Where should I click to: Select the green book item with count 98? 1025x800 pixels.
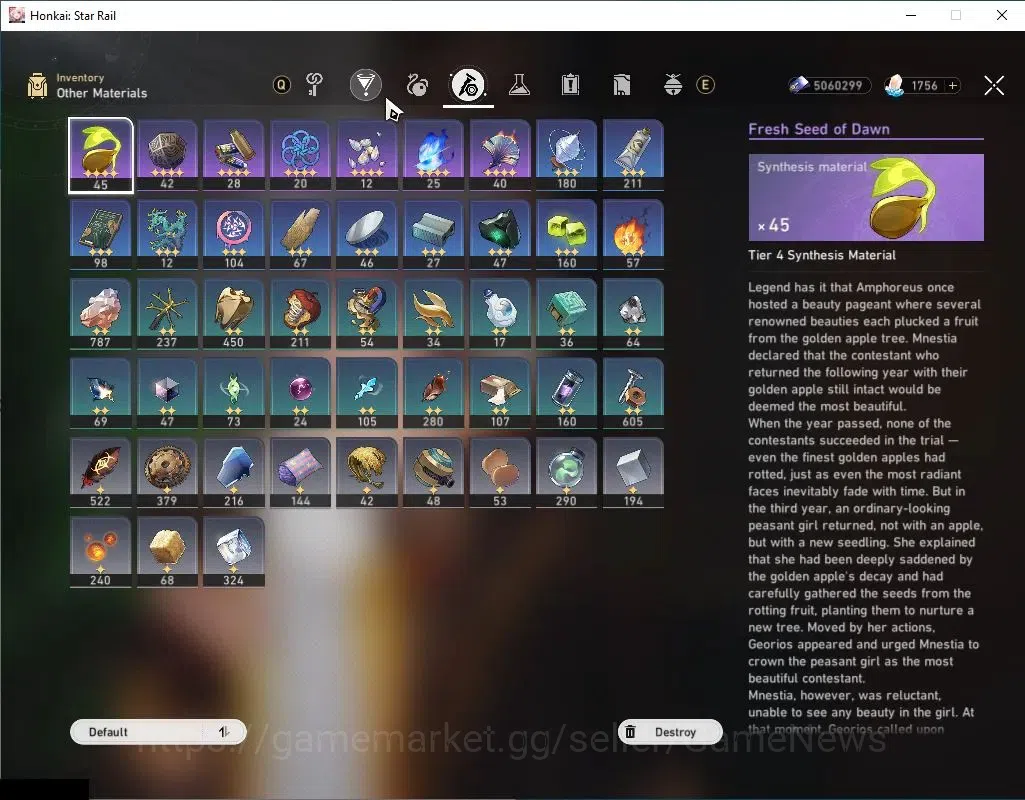(100, 235)
